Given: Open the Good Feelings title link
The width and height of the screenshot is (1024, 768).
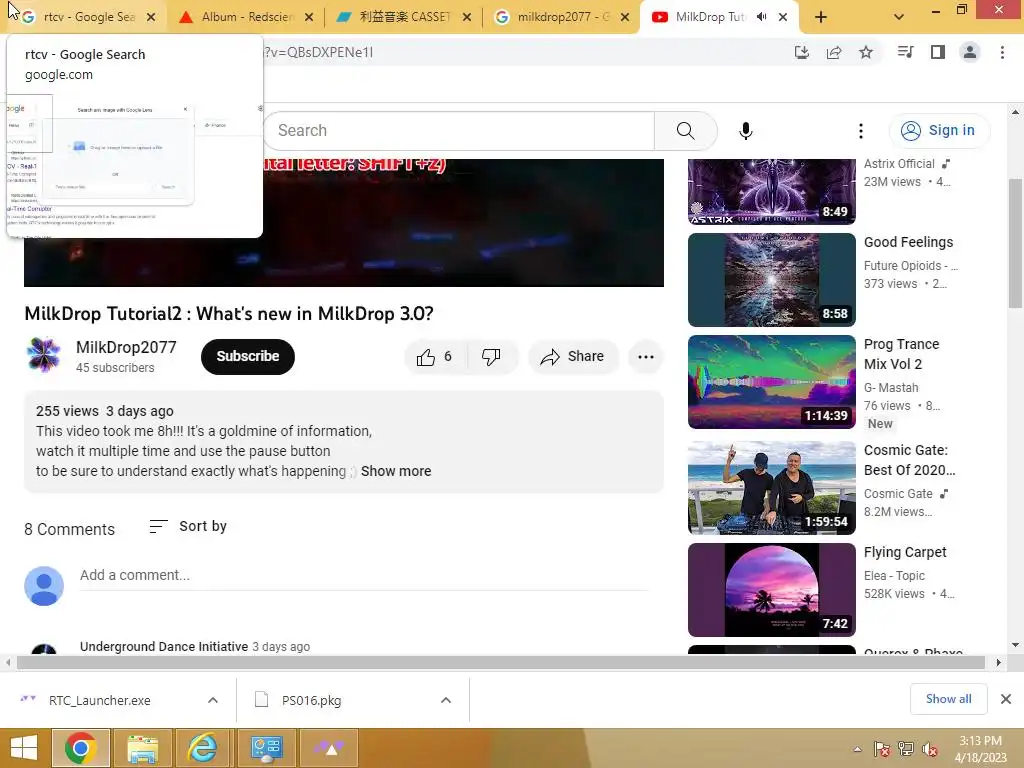Looking at the screenshot, I should coord(908,242).
